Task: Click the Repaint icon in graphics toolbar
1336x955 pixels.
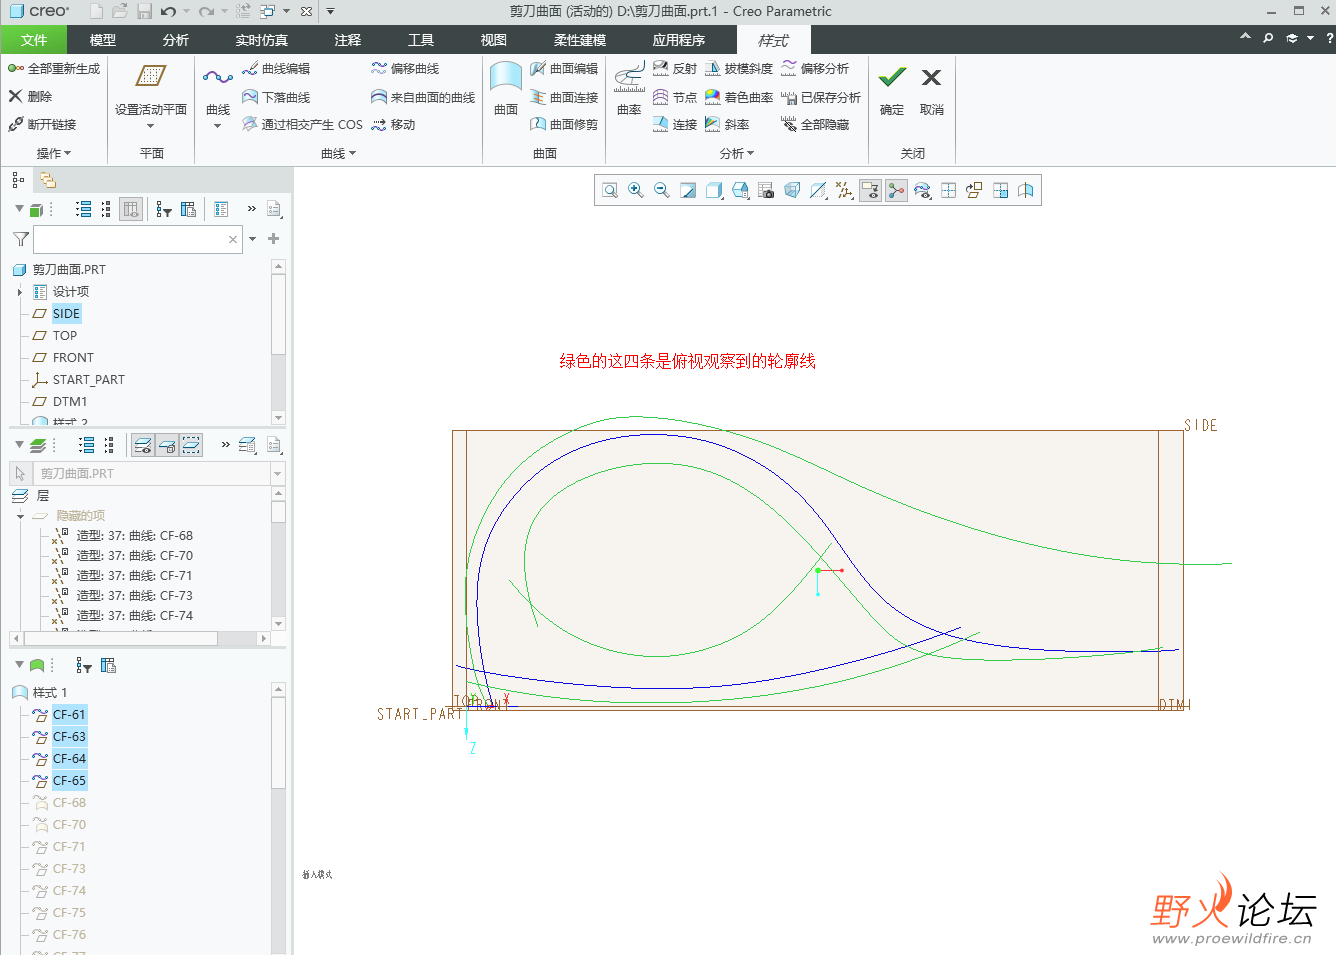Action: coord(688,190)
